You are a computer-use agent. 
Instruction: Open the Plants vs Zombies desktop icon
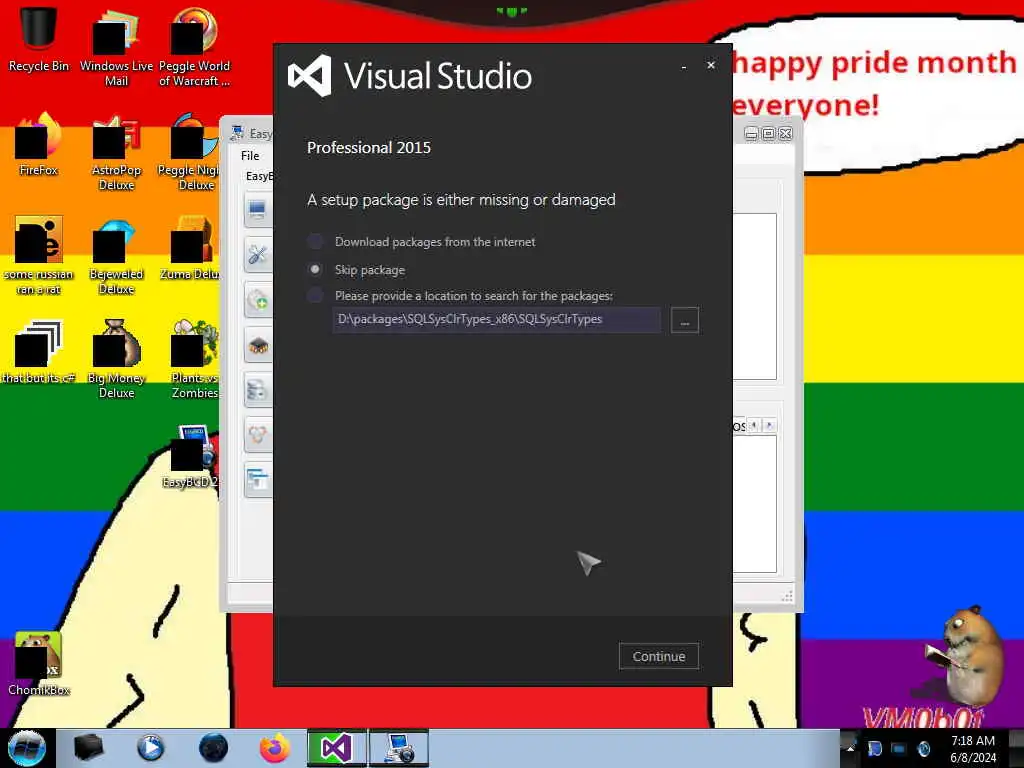point(194,359)
